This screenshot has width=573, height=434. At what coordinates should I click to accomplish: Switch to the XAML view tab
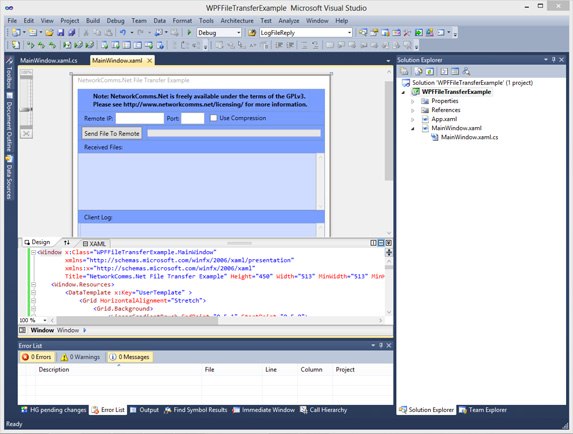tap(94, 244)
